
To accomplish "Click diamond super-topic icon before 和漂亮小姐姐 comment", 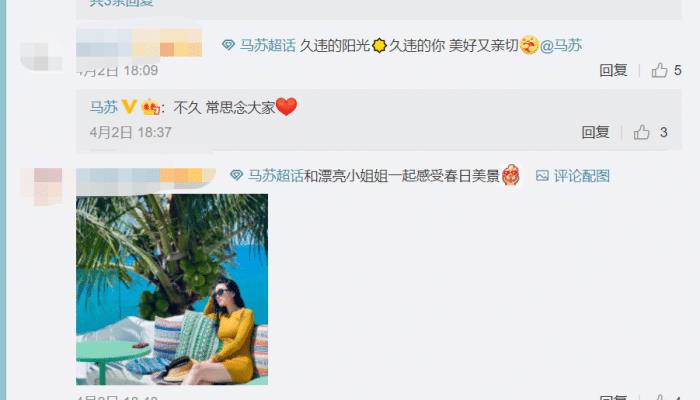I will (236, 175).
